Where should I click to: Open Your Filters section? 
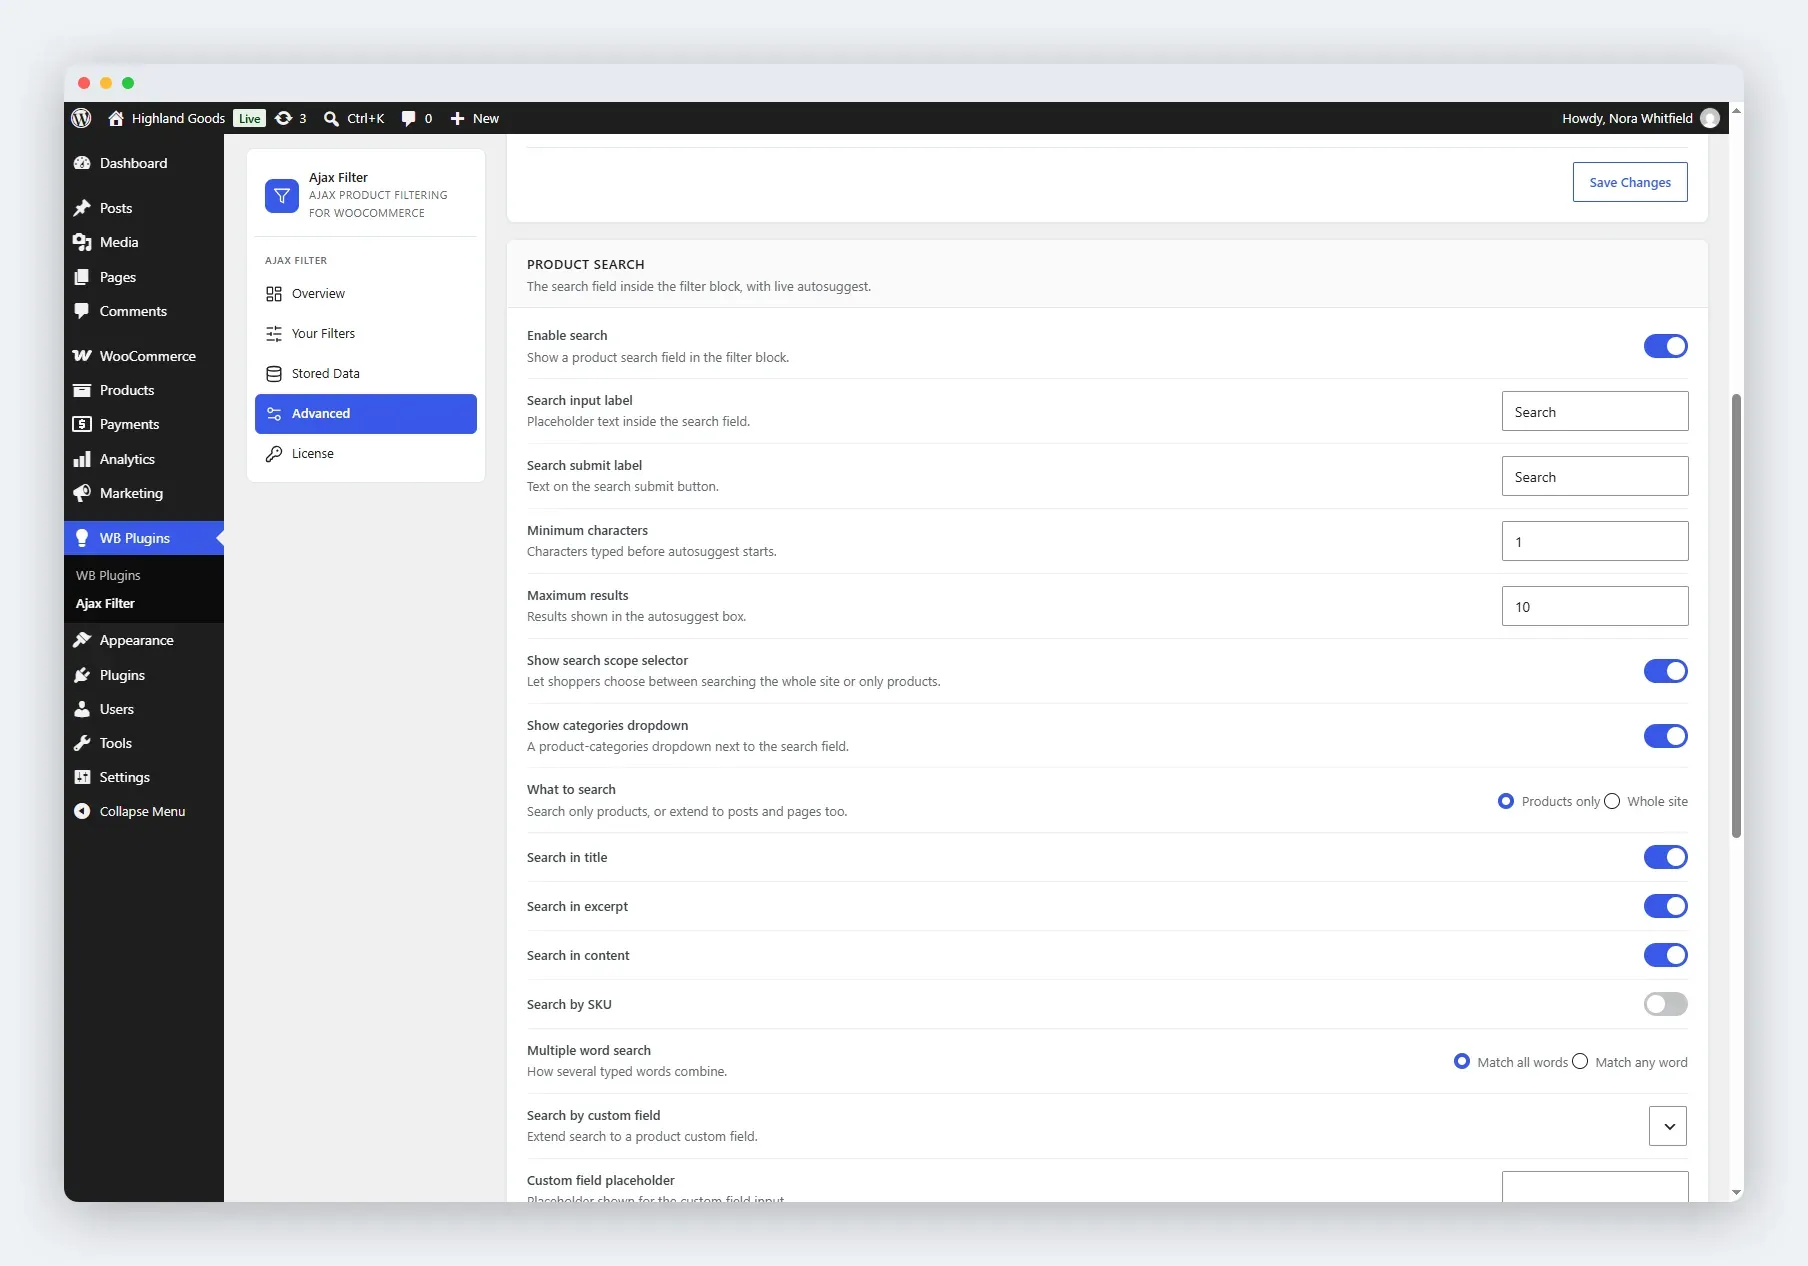[366, 334]
